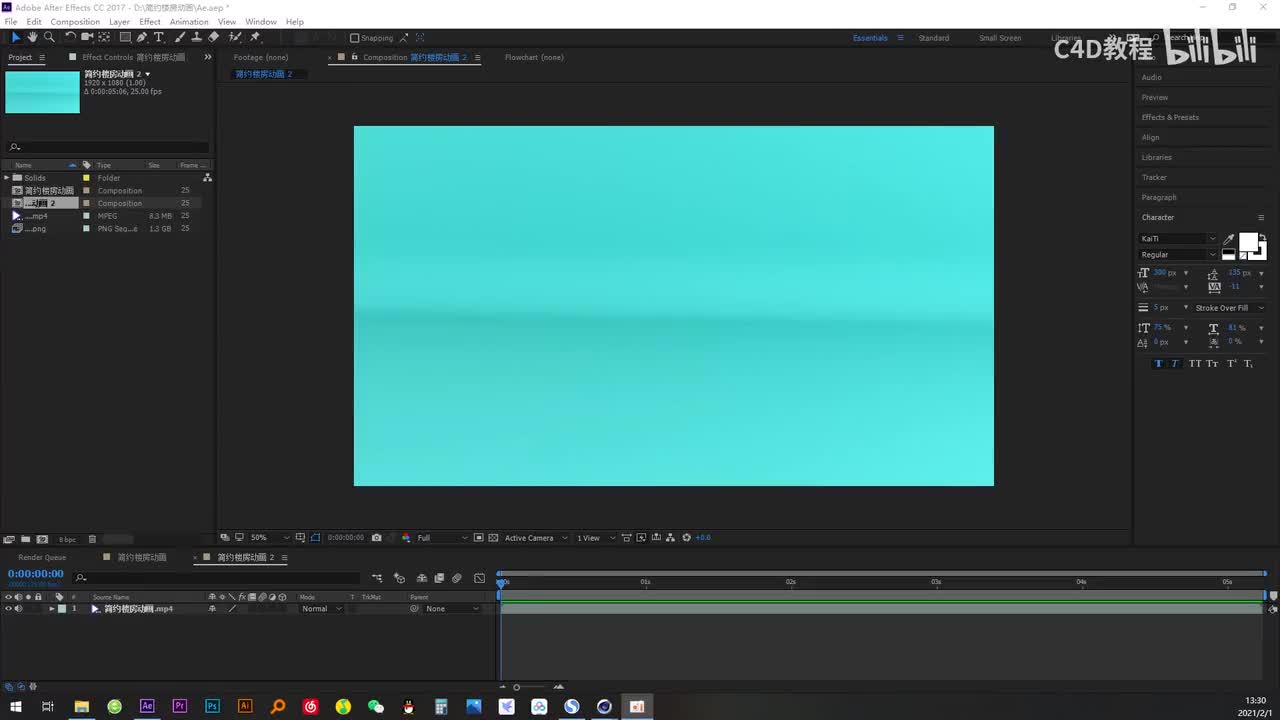The image size is (1280, 720).
Task: Enable the Snapping checkbox
Action: pyautogui.click(x=355, y=38)
